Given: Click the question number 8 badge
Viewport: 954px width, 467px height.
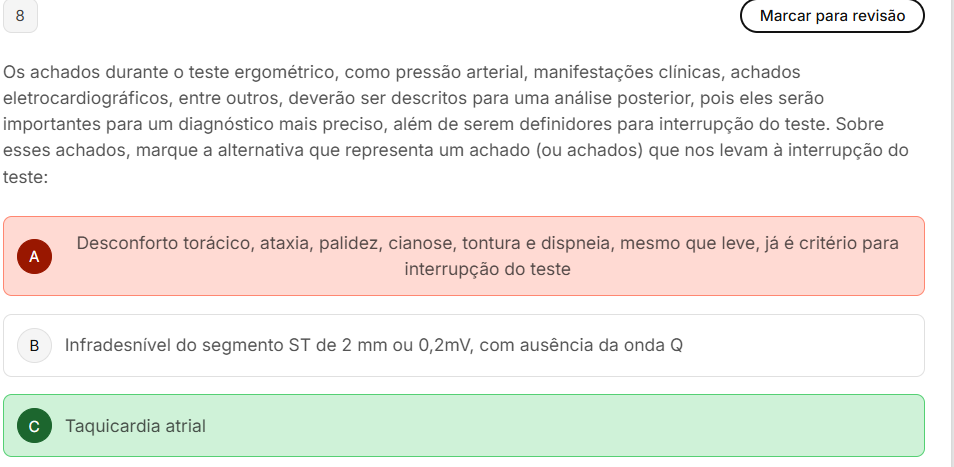Looking at the screenshot, I should point(21,16).
